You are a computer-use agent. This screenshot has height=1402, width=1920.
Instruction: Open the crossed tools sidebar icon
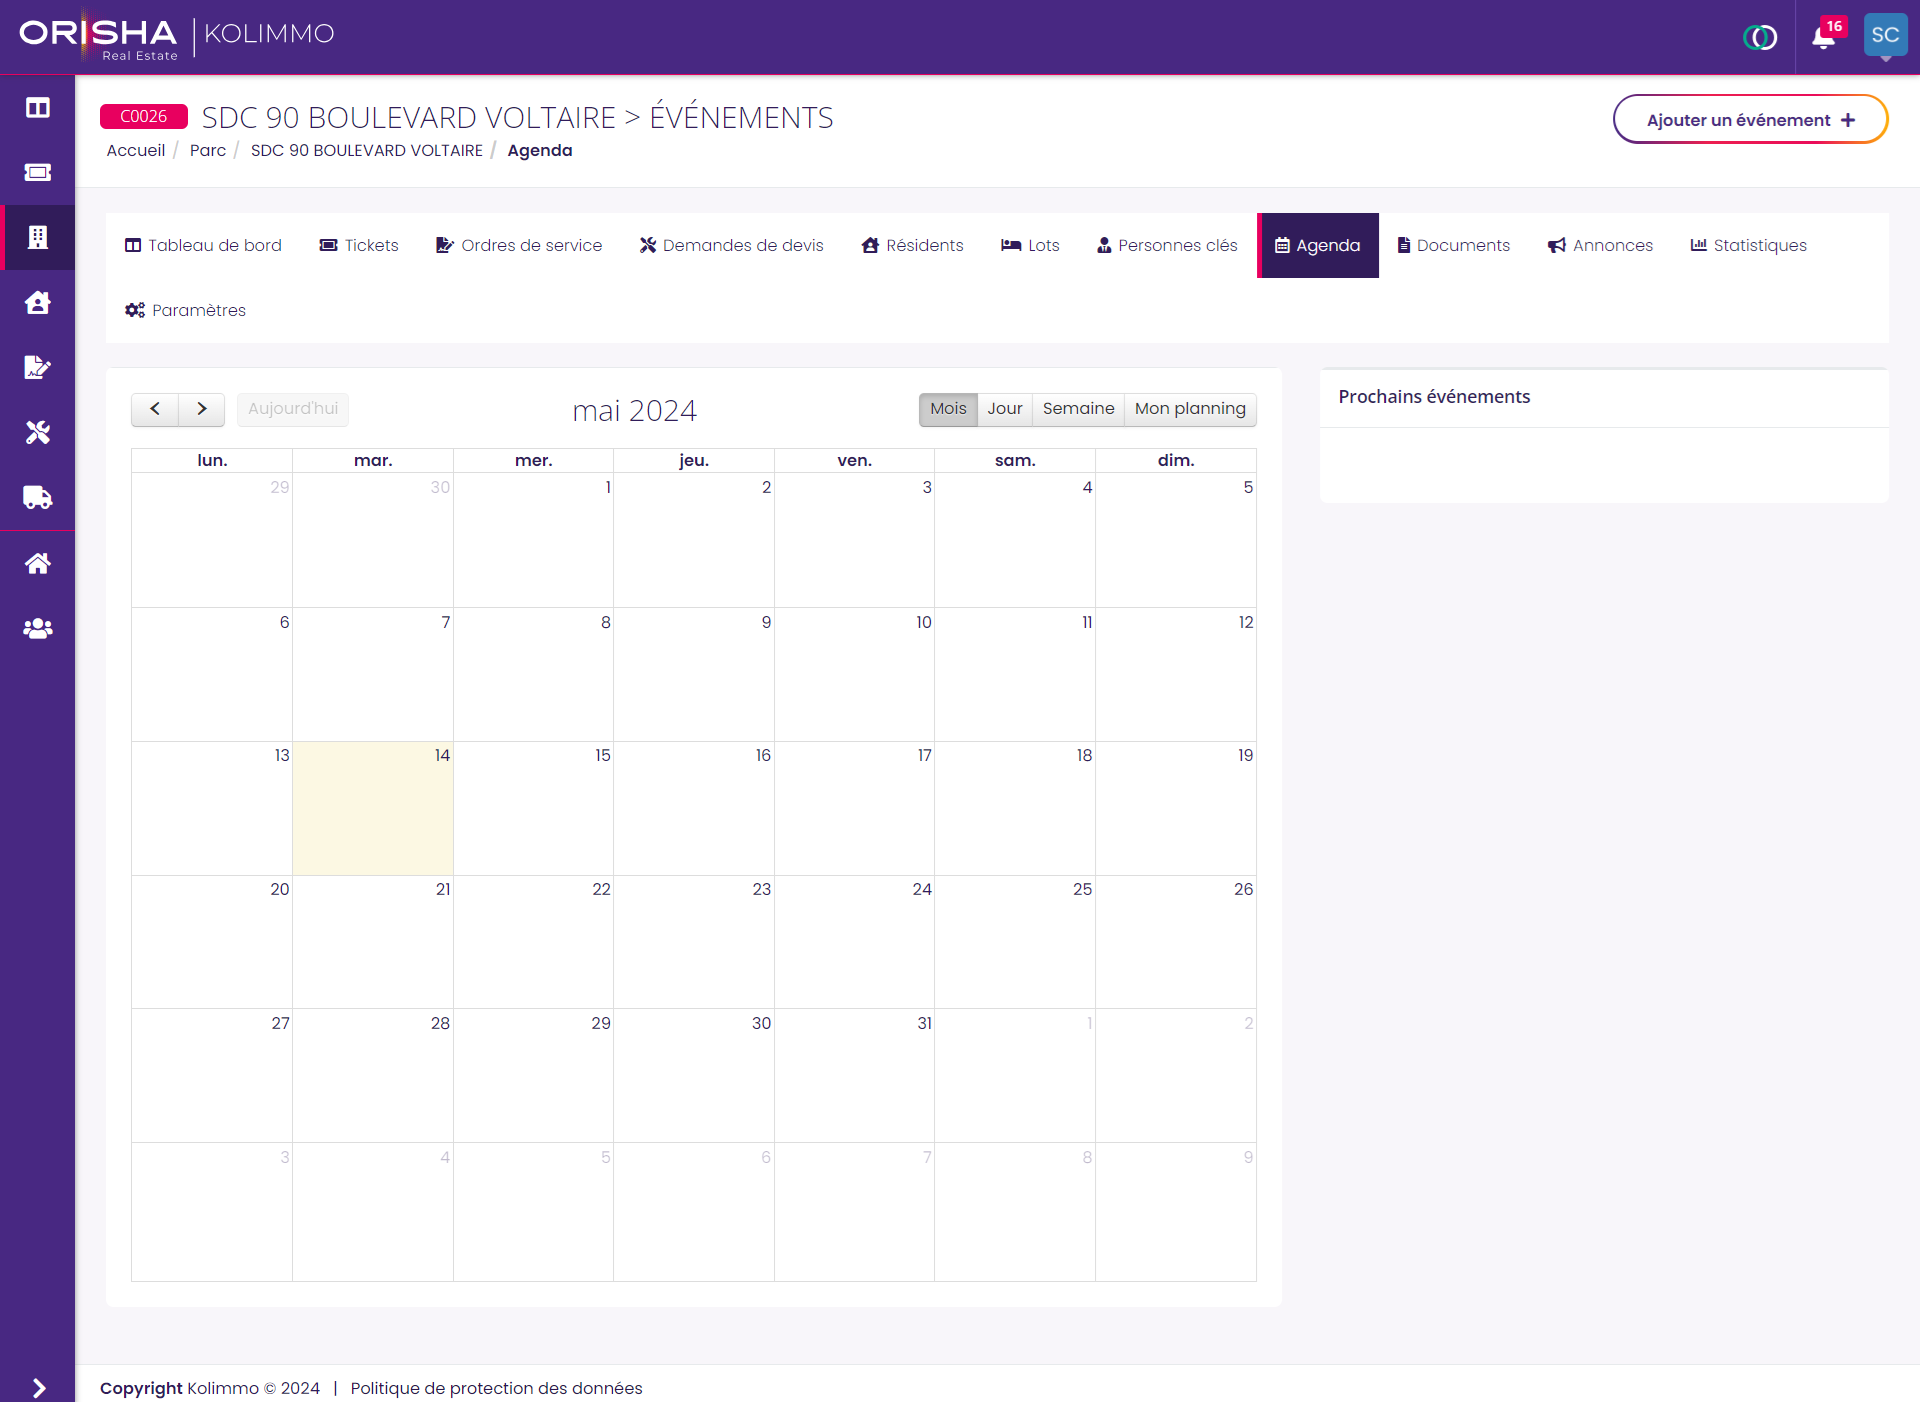[38, 432]
